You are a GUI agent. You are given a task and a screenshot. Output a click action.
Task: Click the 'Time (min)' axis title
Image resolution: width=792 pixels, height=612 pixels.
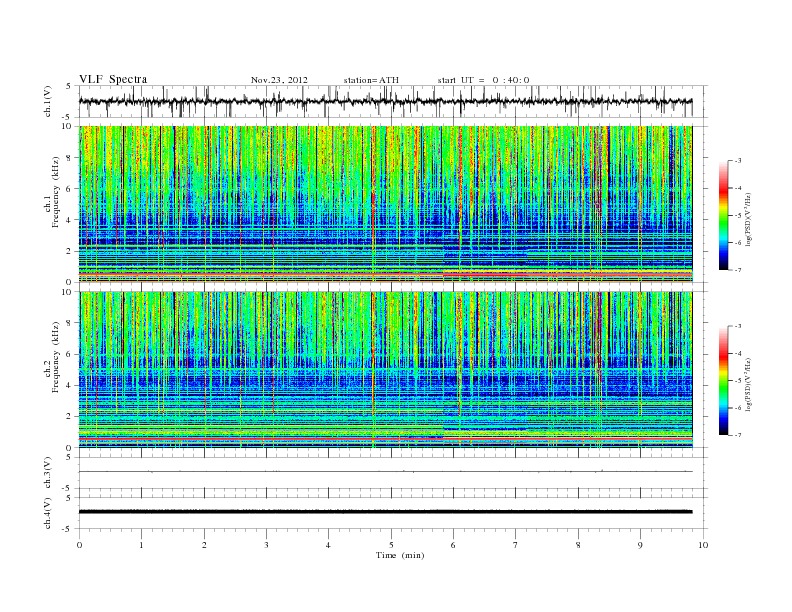tap(400, 555)
